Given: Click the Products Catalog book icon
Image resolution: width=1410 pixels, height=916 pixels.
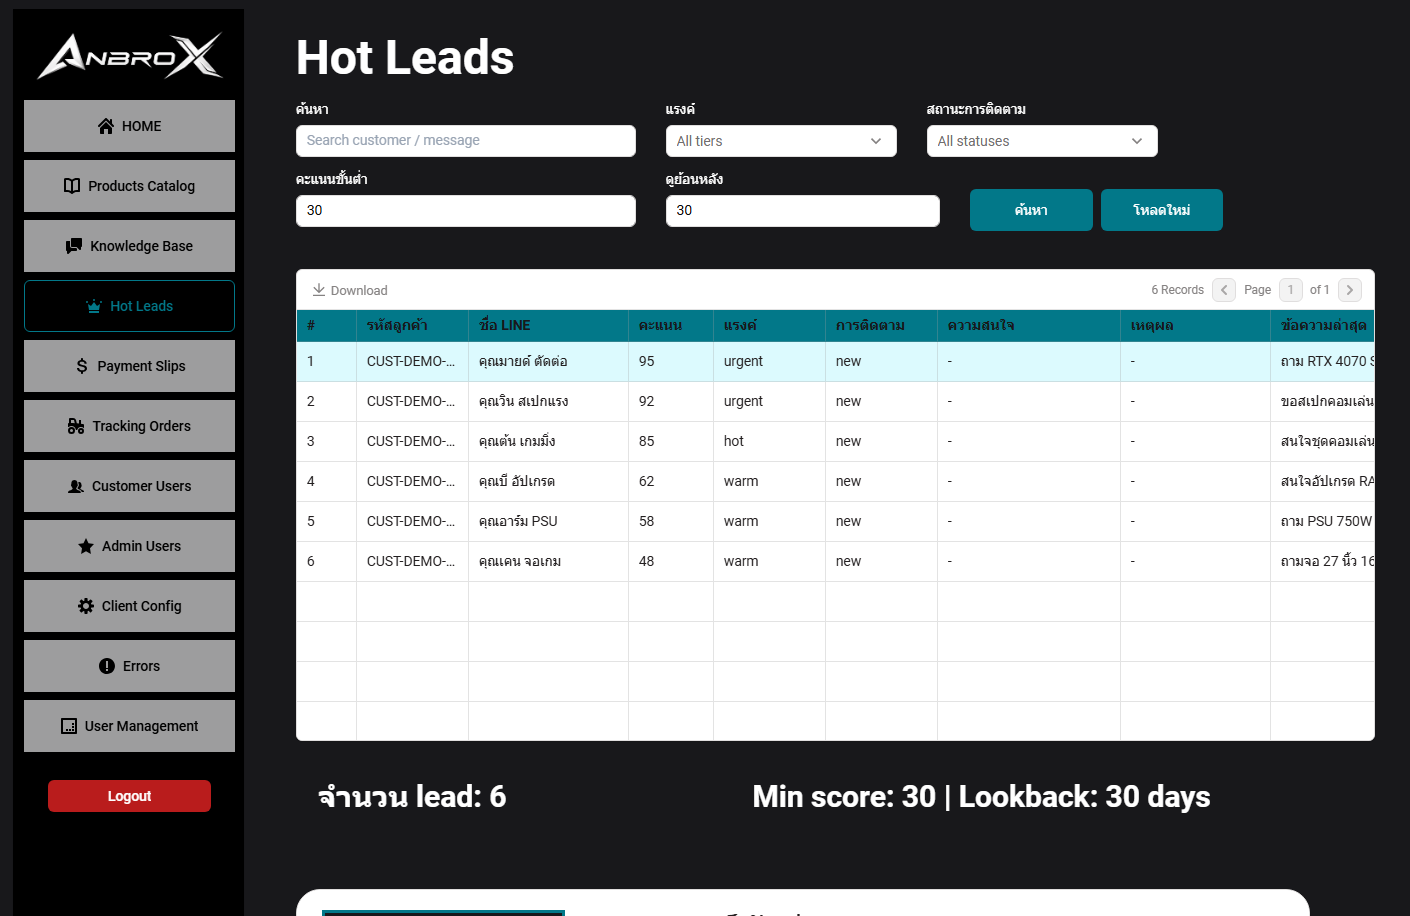Looking at the screenshot, I should tap(72, 186).
